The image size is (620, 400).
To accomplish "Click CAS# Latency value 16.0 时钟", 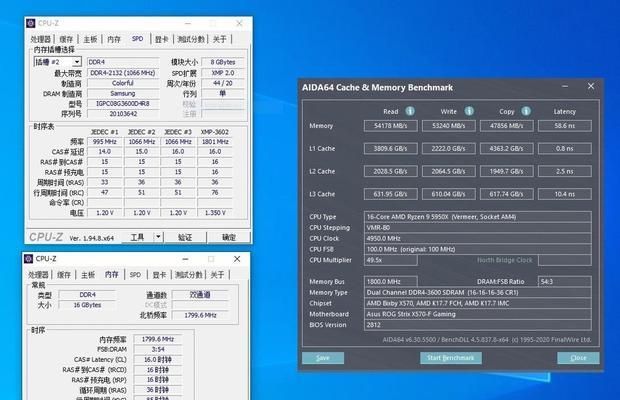I will pyautogui.click(x=158, y=360).
